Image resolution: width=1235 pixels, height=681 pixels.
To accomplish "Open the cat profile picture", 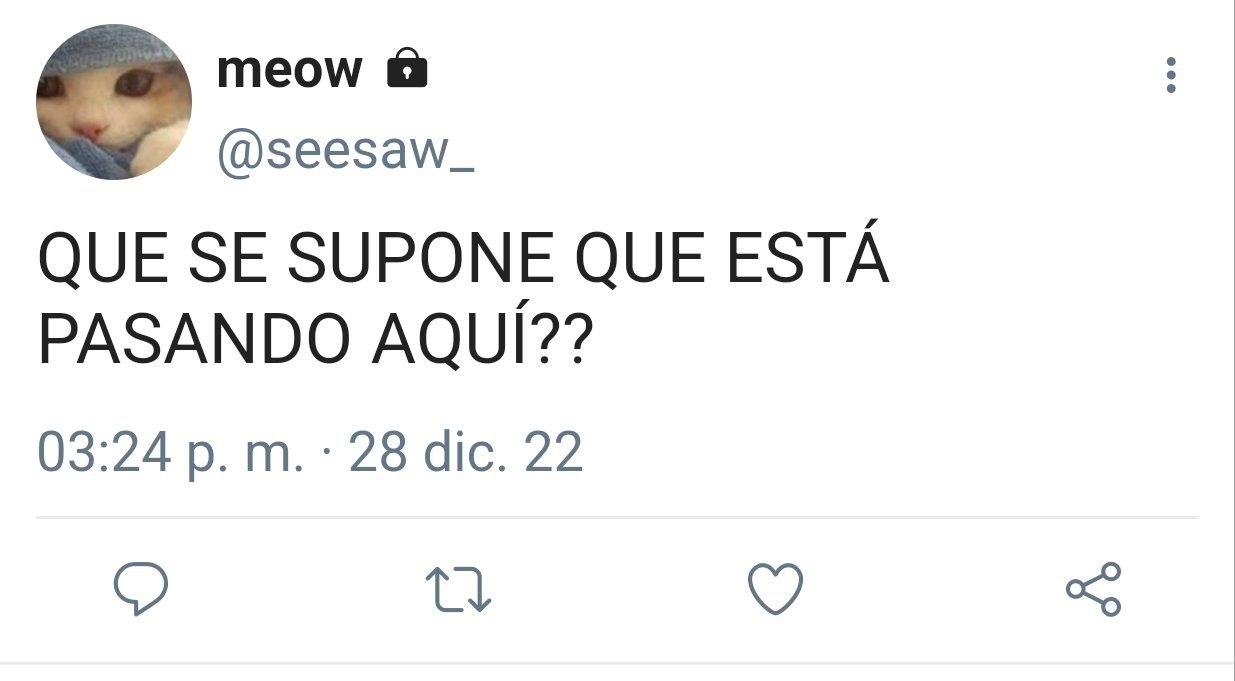I will tap(114, 102).
